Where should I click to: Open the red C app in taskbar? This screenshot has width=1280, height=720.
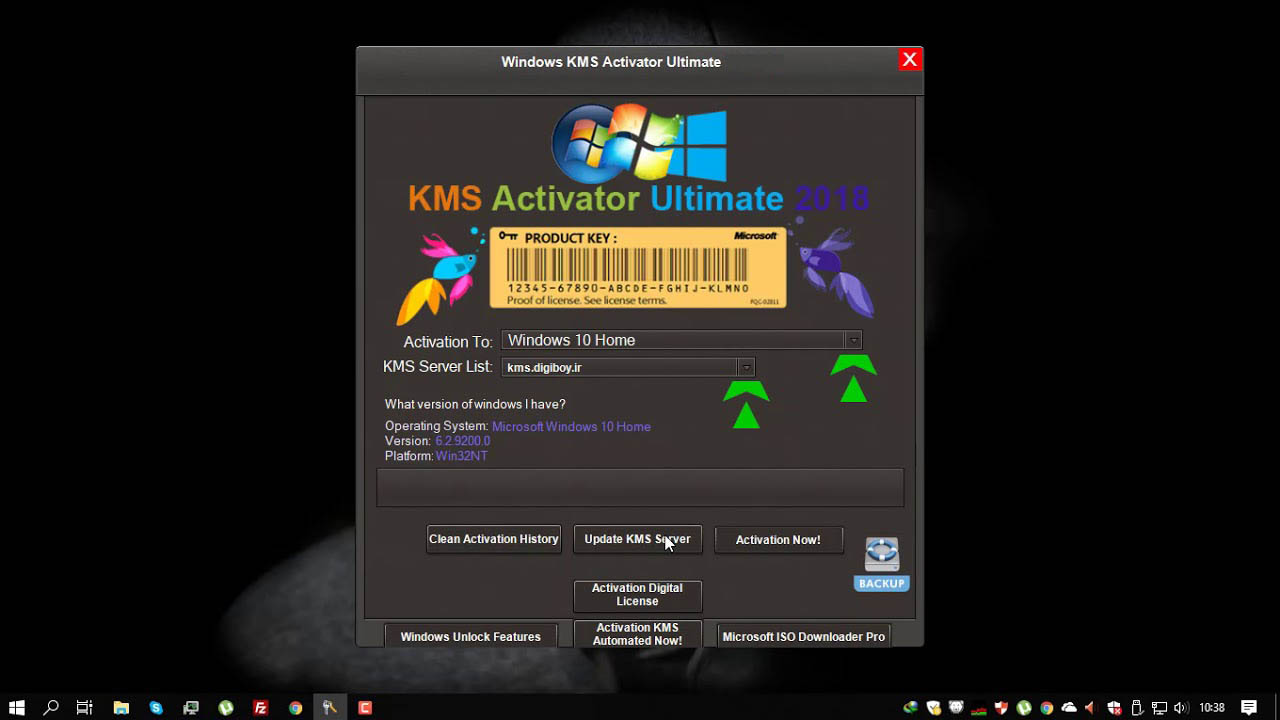365,707
